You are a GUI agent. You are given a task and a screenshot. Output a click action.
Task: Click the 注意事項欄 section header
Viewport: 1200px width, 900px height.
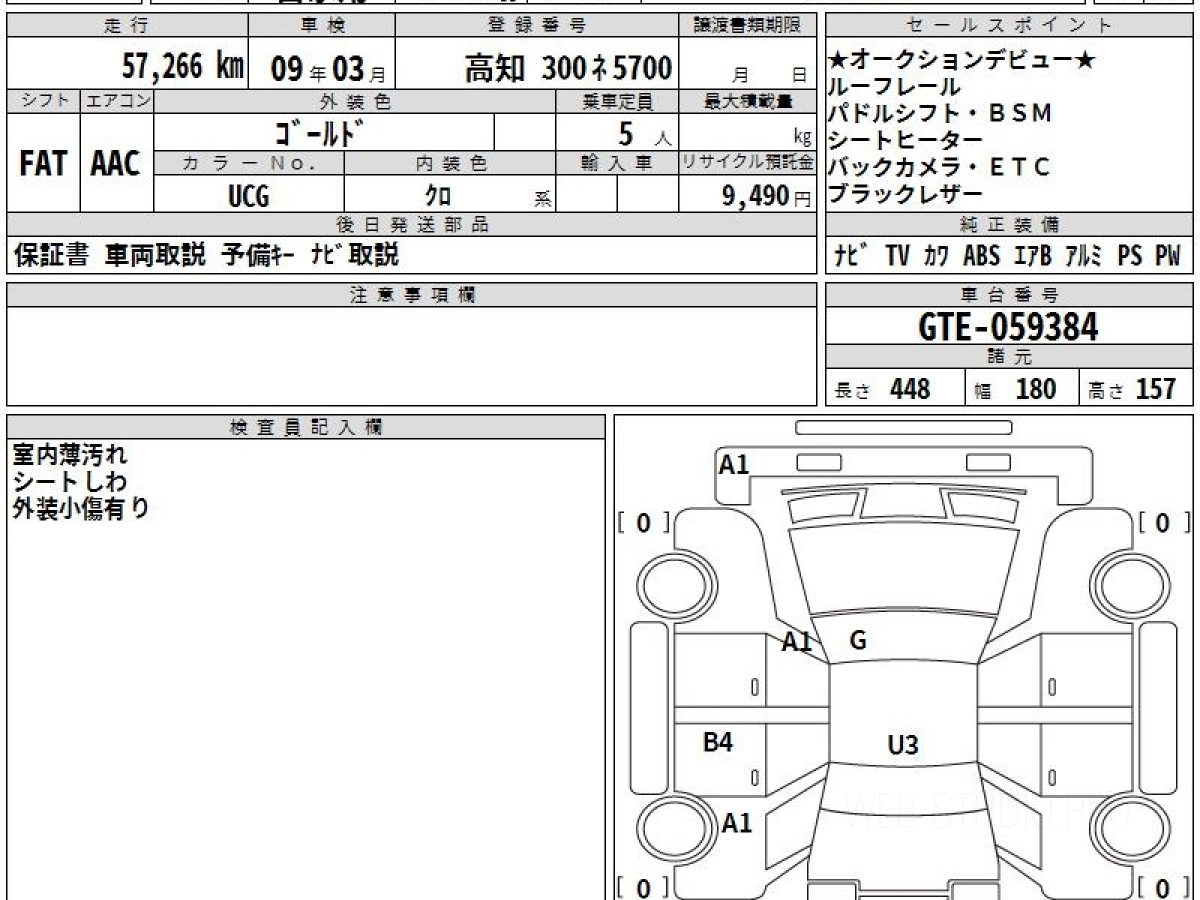click(x=411, y=294)
